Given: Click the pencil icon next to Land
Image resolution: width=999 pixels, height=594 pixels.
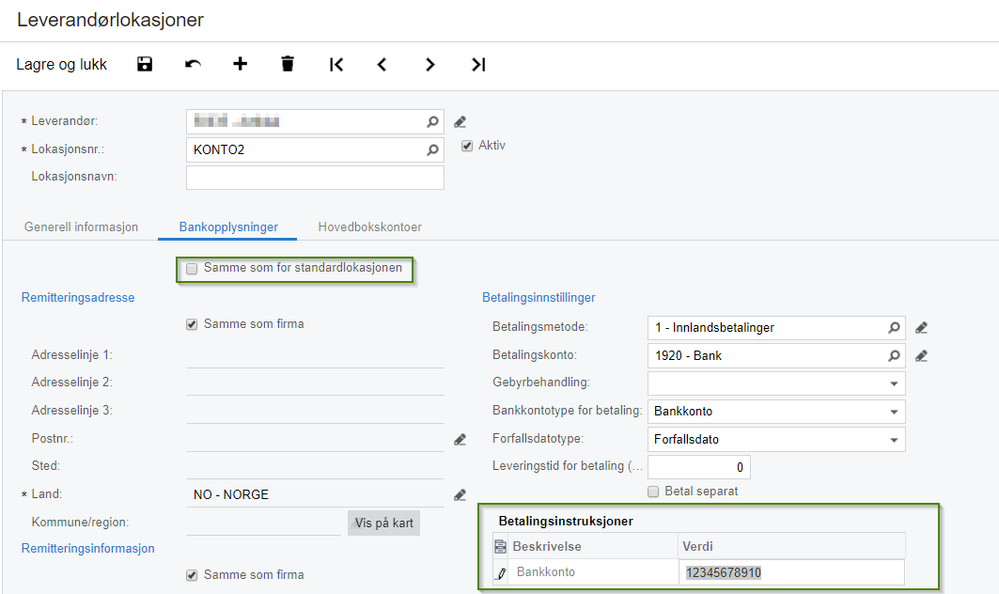Looking at the screenshot, I should coord(460,495).
